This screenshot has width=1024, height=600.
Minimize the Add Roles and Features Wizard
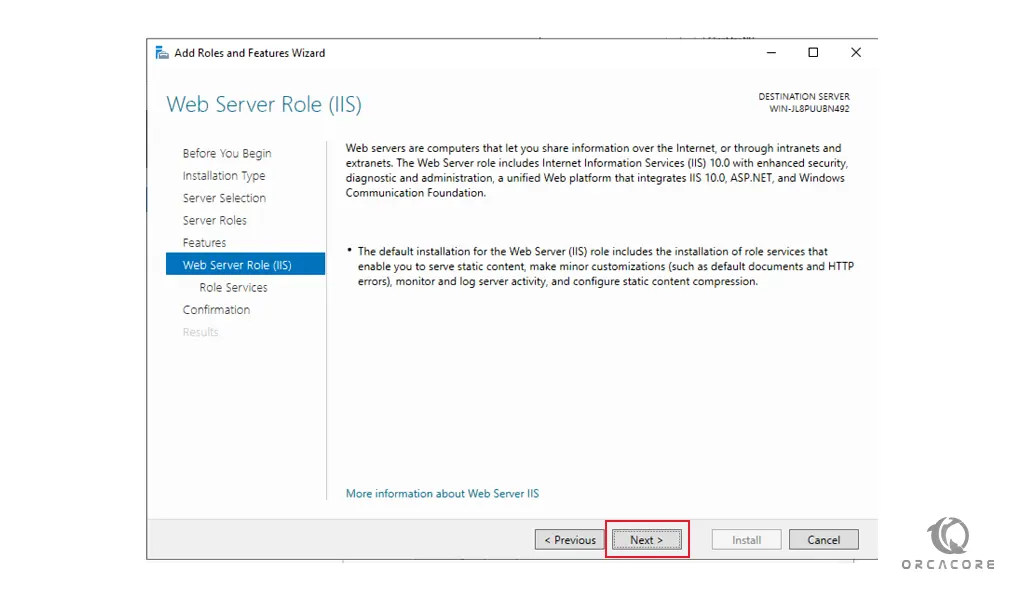(771, 52)
